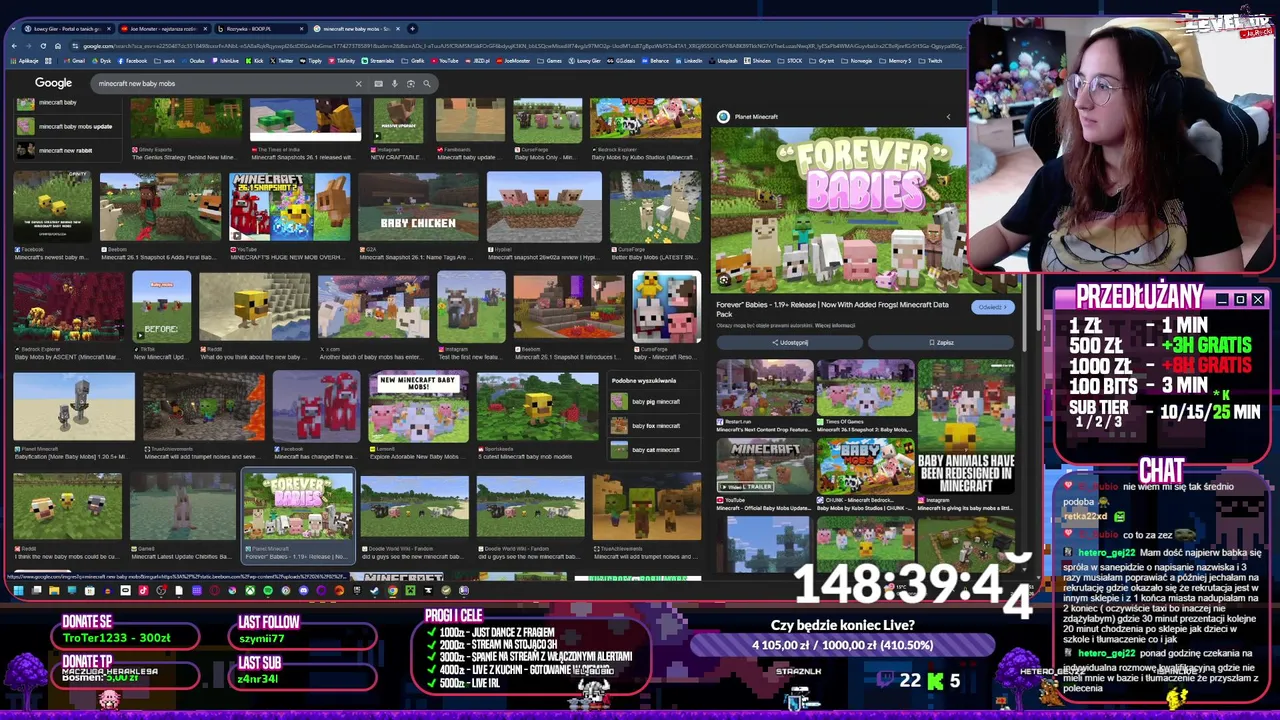Screen dimensions: 1280x720
Task: Open the Twitch bookmark in bookmarks bar
Action: [x=930, y=61]
